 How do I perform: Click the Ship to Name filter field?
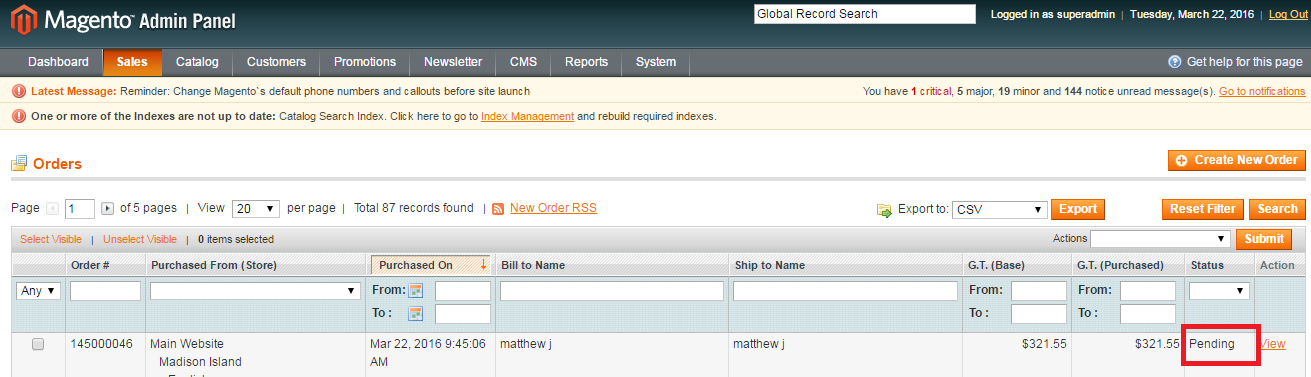point(845,291)
